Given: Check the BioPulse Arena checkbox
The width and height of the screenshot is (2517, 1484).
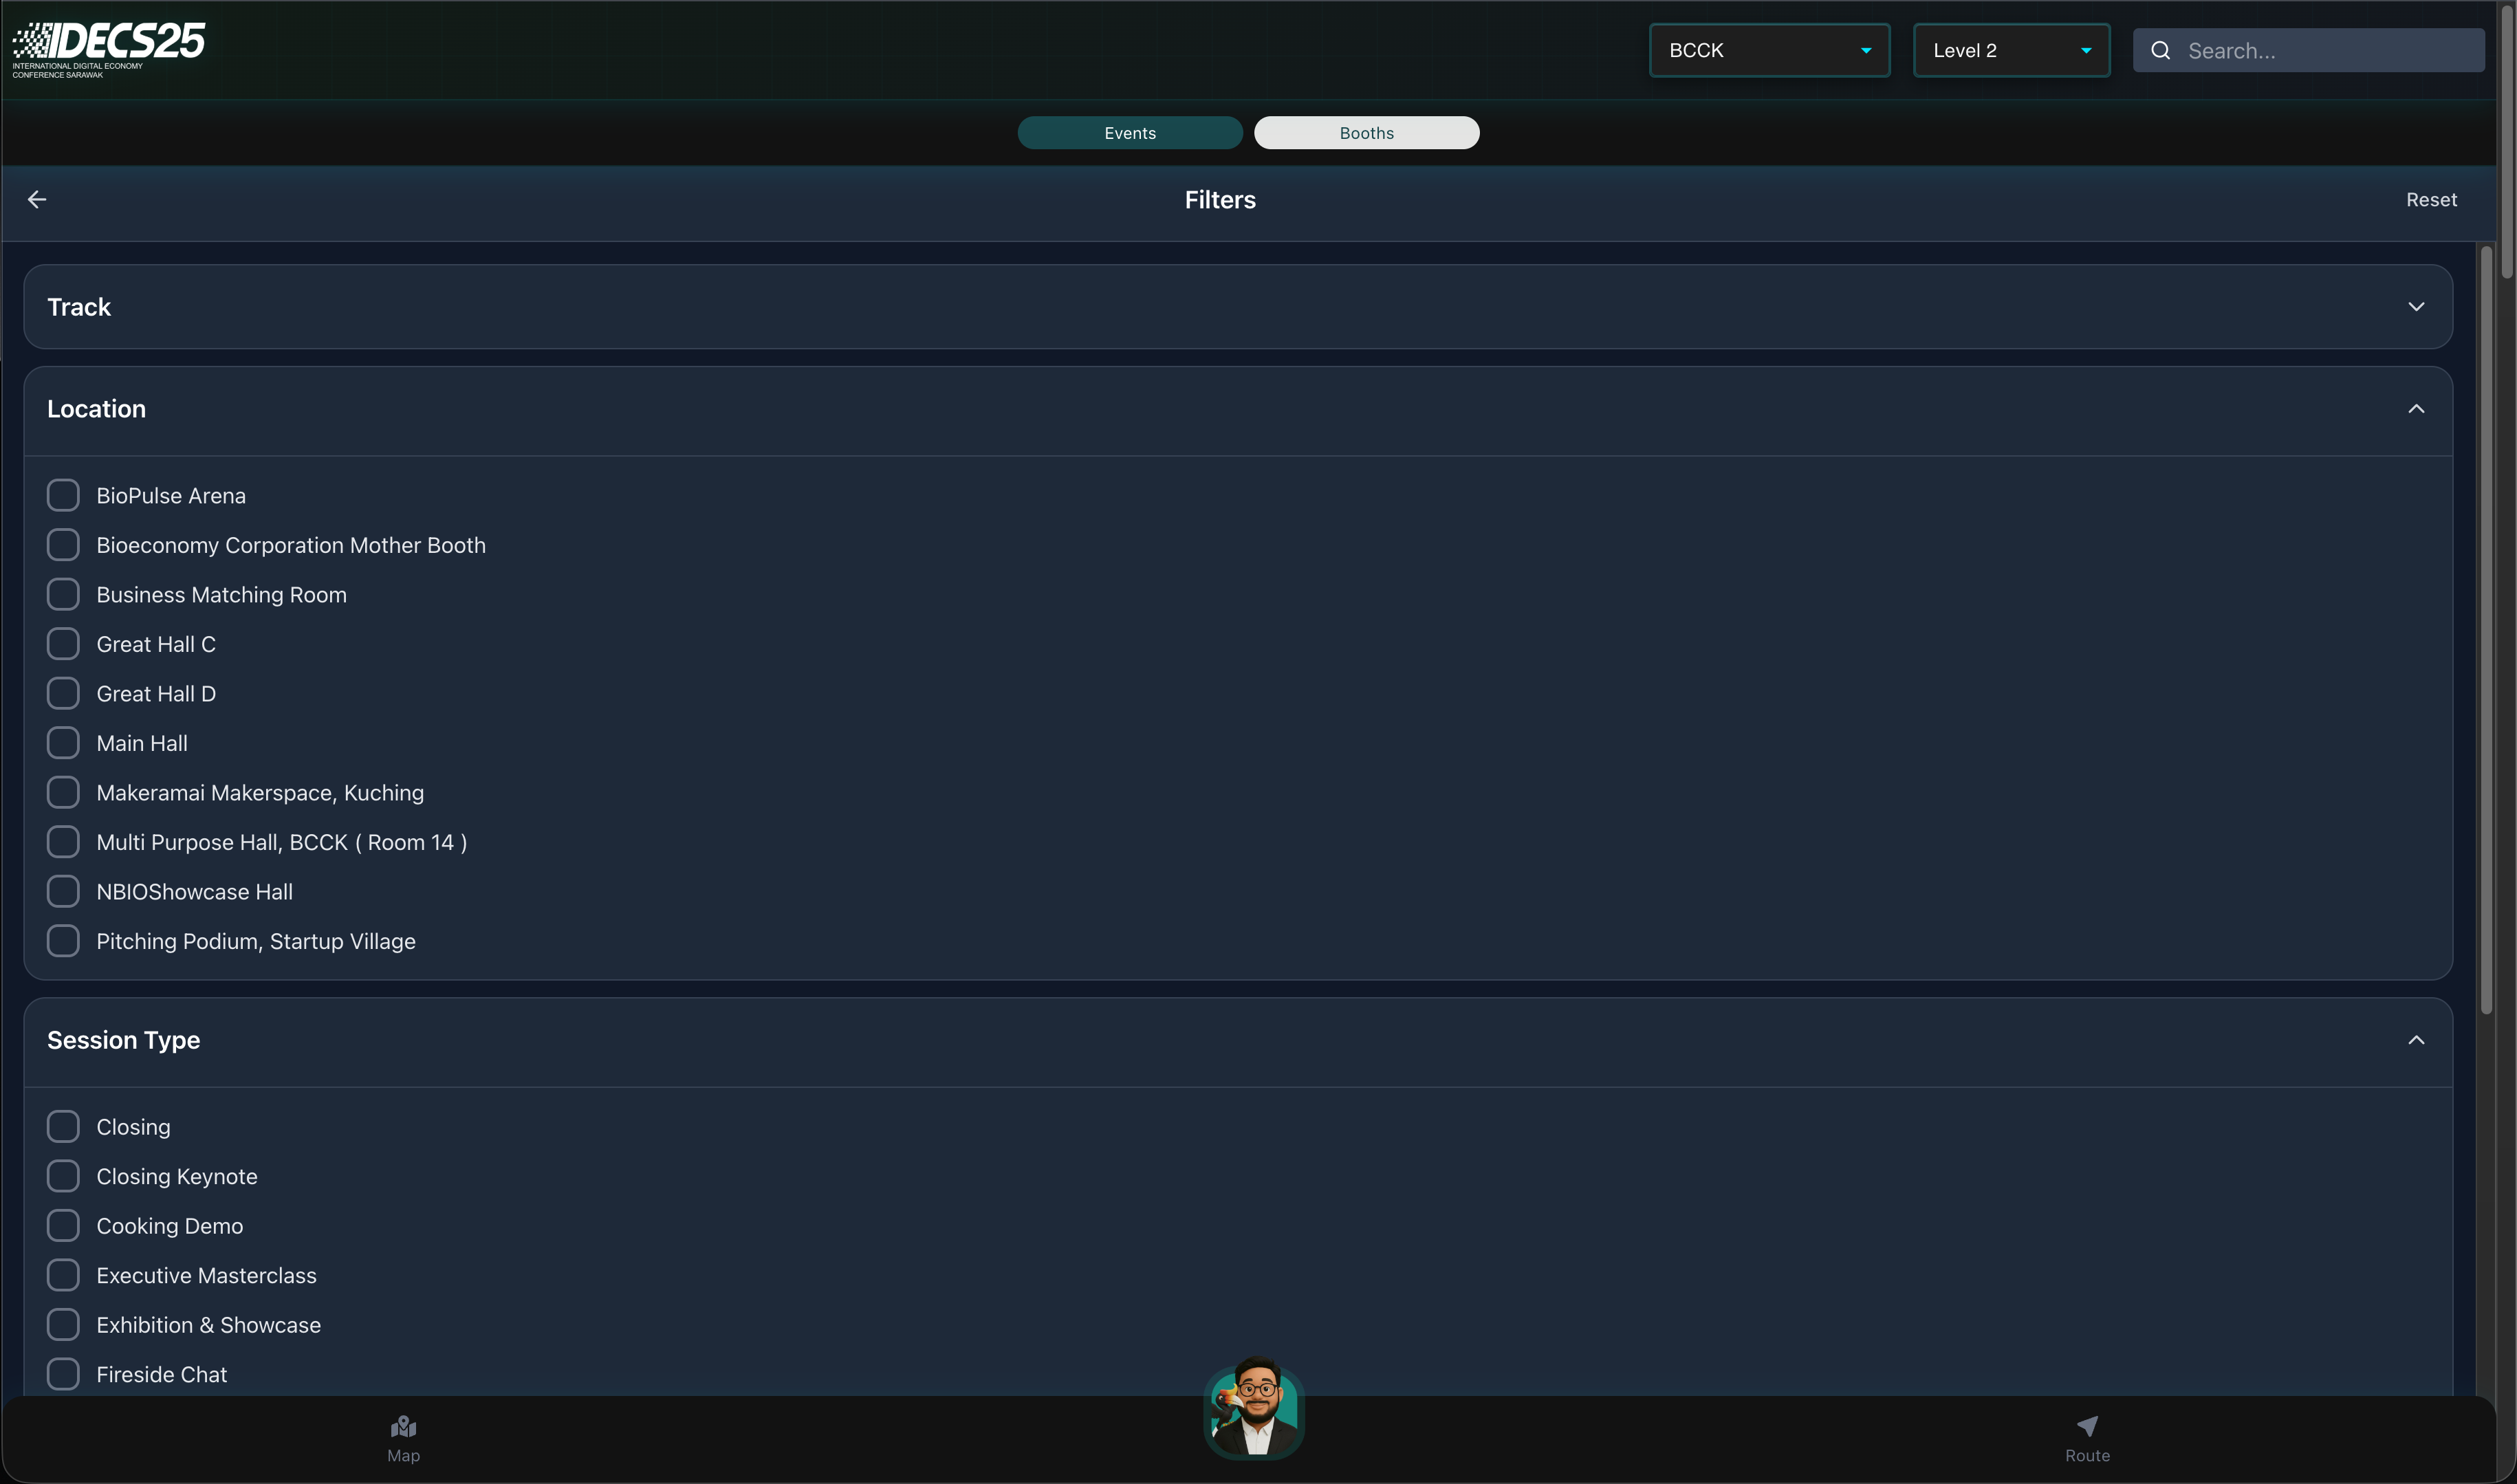Looking at the screenshot, I should [63, 495].
